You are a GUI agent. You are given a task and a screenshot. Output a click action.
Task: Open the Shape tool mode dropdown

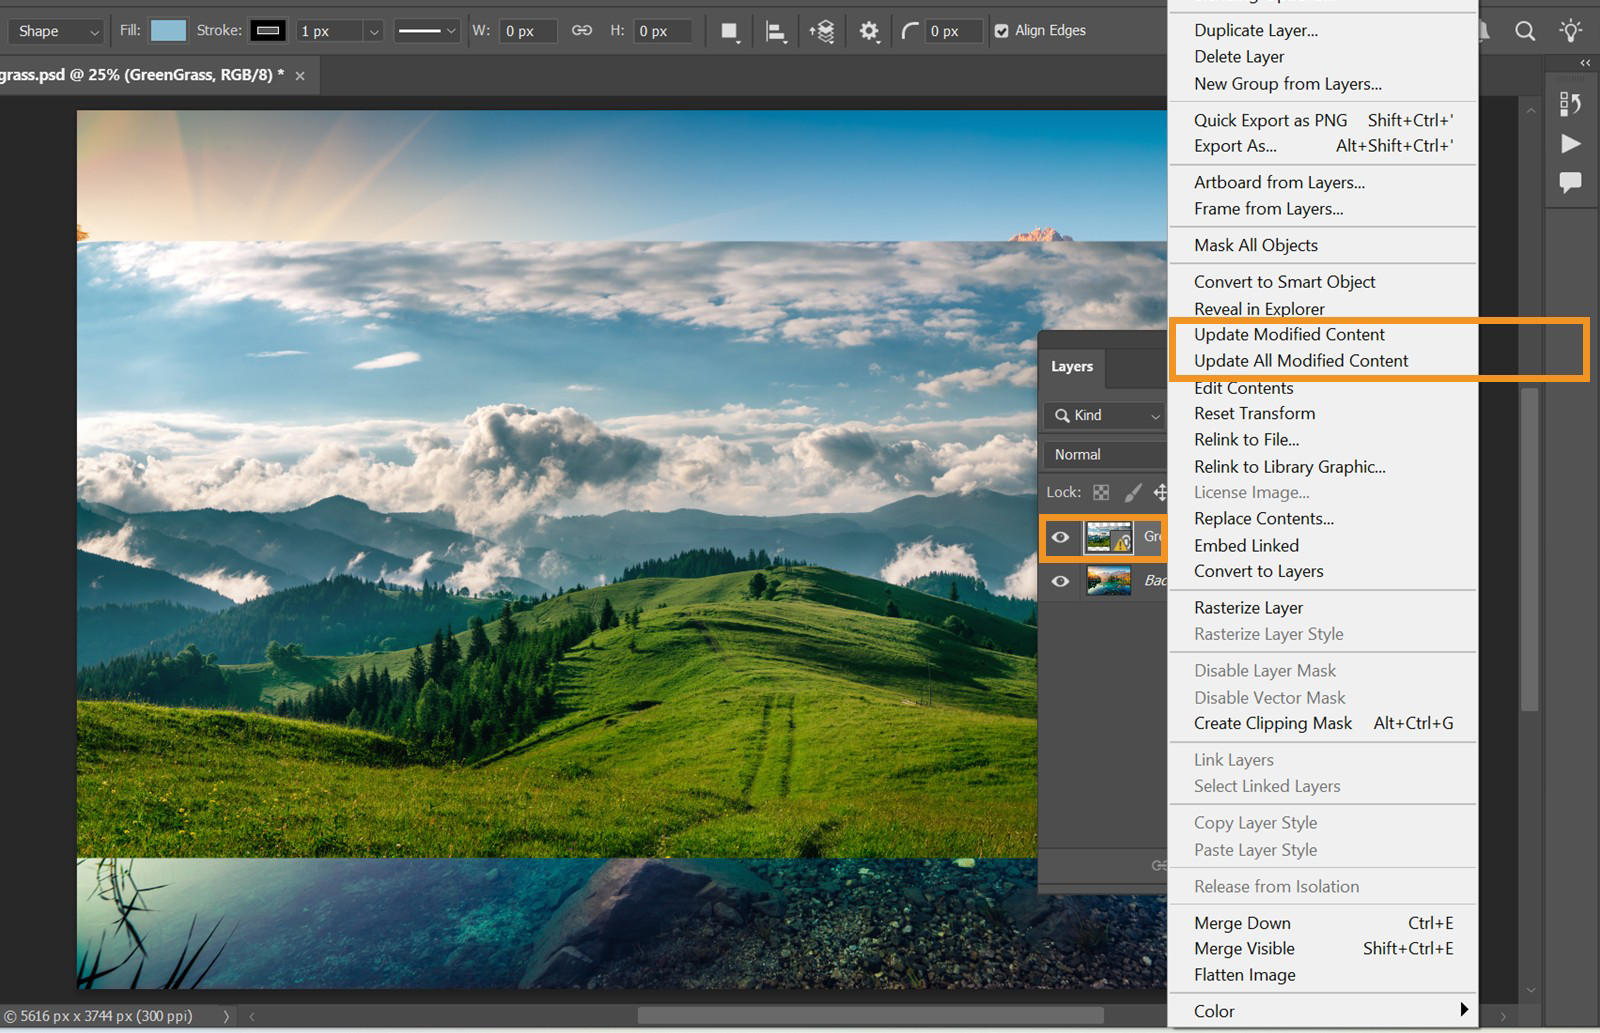(55, 31)
